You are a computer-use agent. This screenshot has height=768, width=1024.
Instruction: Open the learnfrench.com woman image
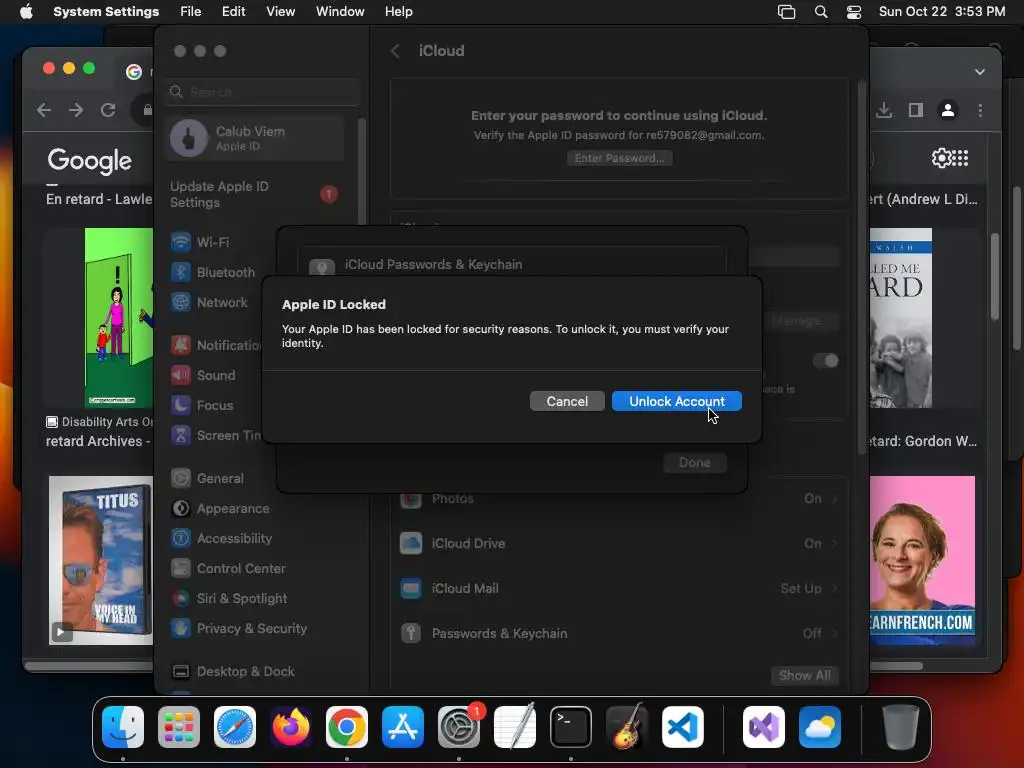pos(922,560)
